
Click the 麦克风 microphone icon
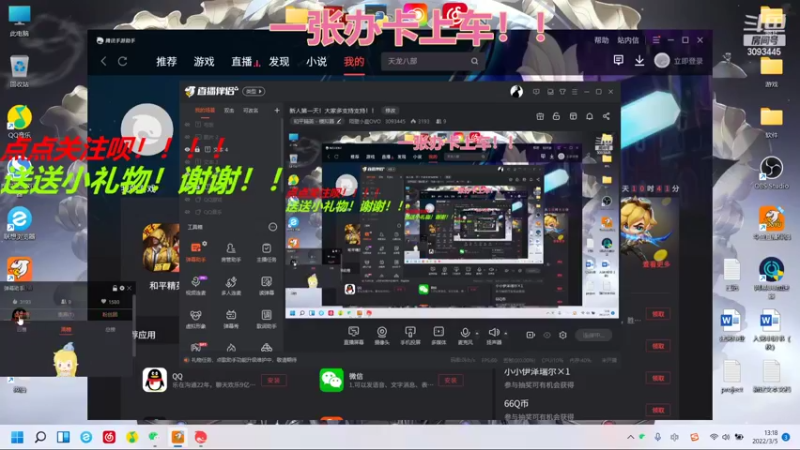[x=465, y=335]
